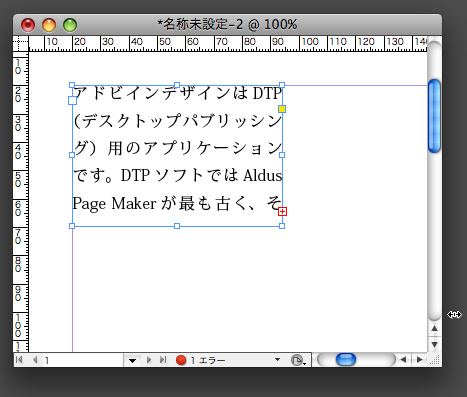Click the green zoom window button
The width and height of the screenshot is (467, 397).
point(70,25)
